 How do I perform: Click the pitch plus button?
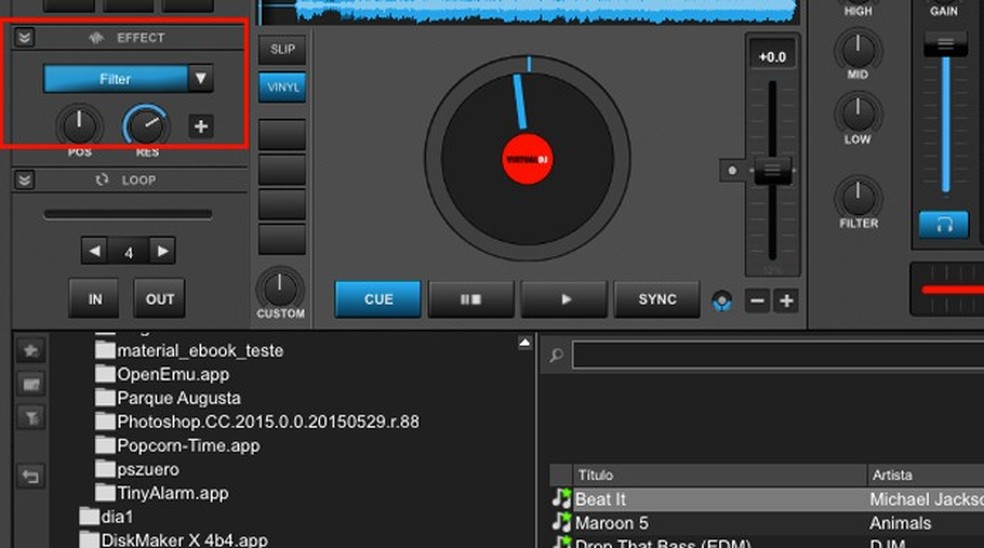click(x=786, y=301)
